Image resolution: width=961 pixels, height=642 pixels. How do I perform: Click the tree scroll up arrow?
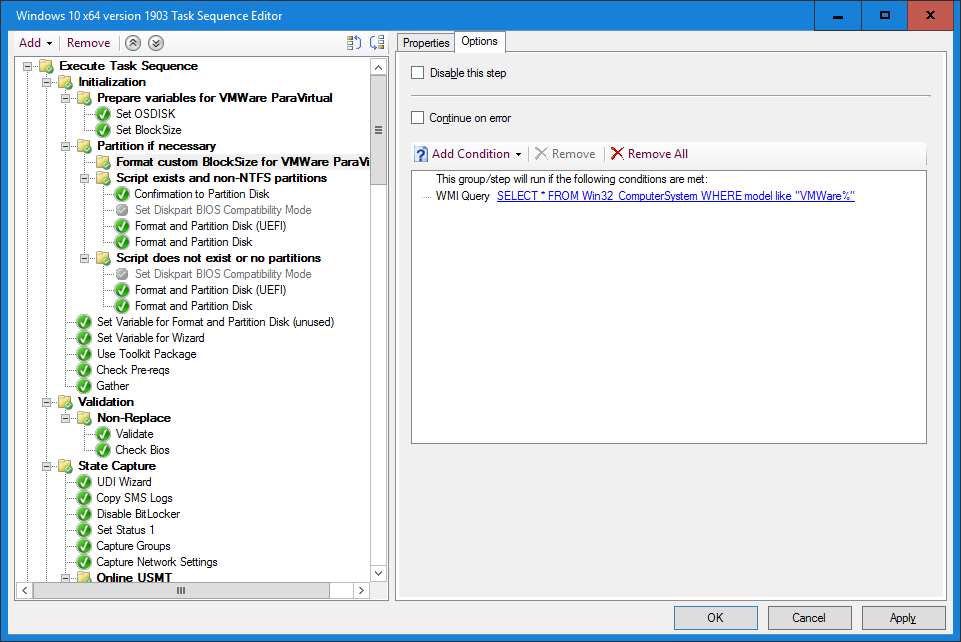point(378,67)
